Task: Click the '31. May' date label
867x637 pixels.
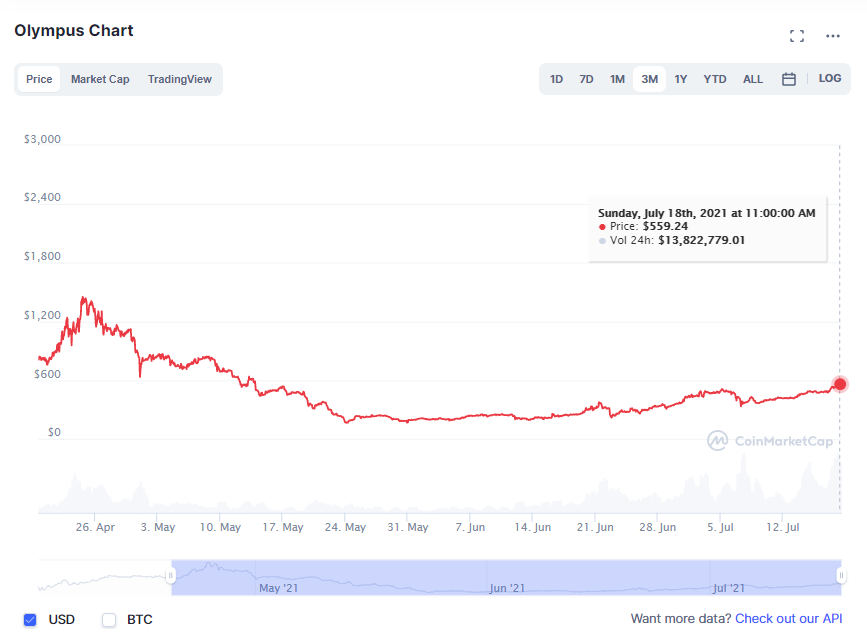Action: coord(408,528)
